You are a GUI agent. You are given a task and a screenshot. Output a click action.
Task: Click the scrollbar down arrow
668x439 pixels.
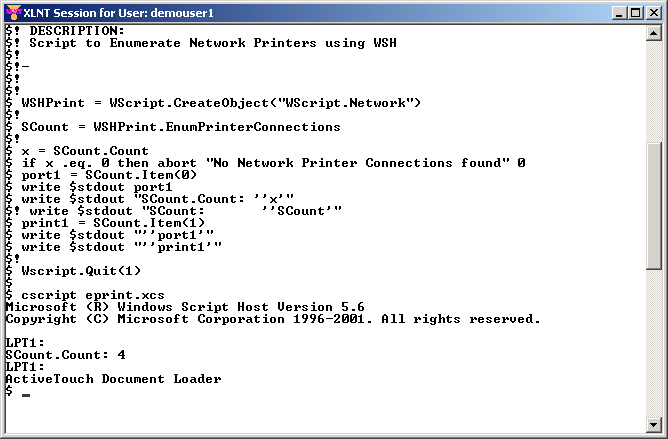[x=654, y=424]
